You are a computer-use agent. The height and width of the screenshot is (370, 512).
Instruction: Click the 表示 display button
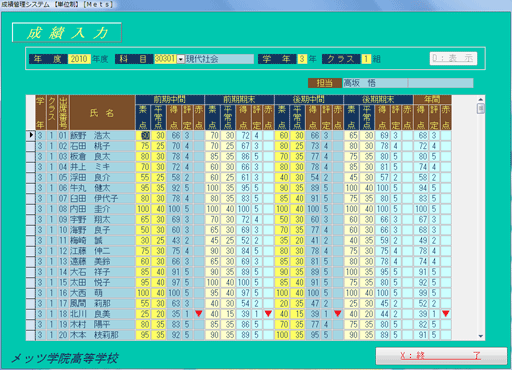(453, 58)
